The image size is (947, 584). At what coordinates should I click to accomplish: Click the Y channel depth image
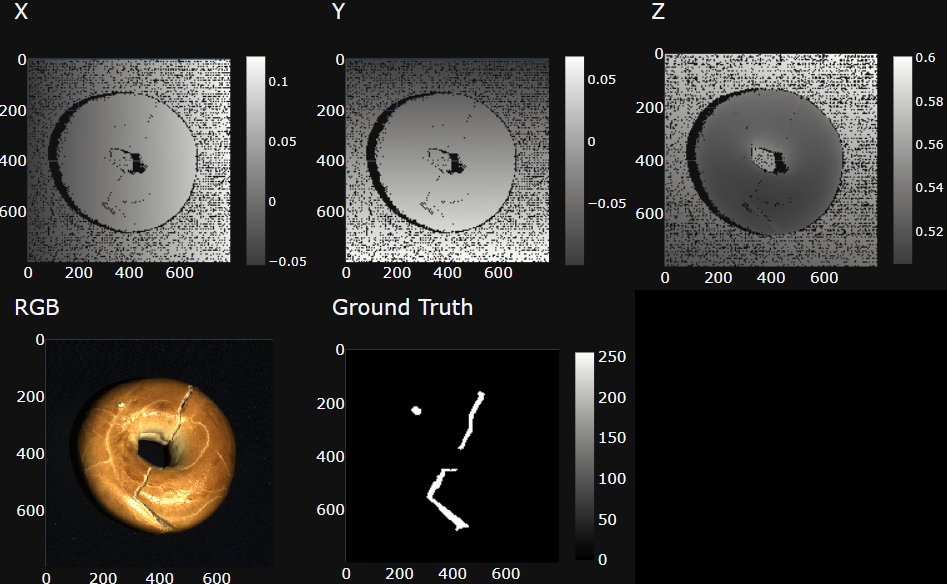(x=447, y=160)
